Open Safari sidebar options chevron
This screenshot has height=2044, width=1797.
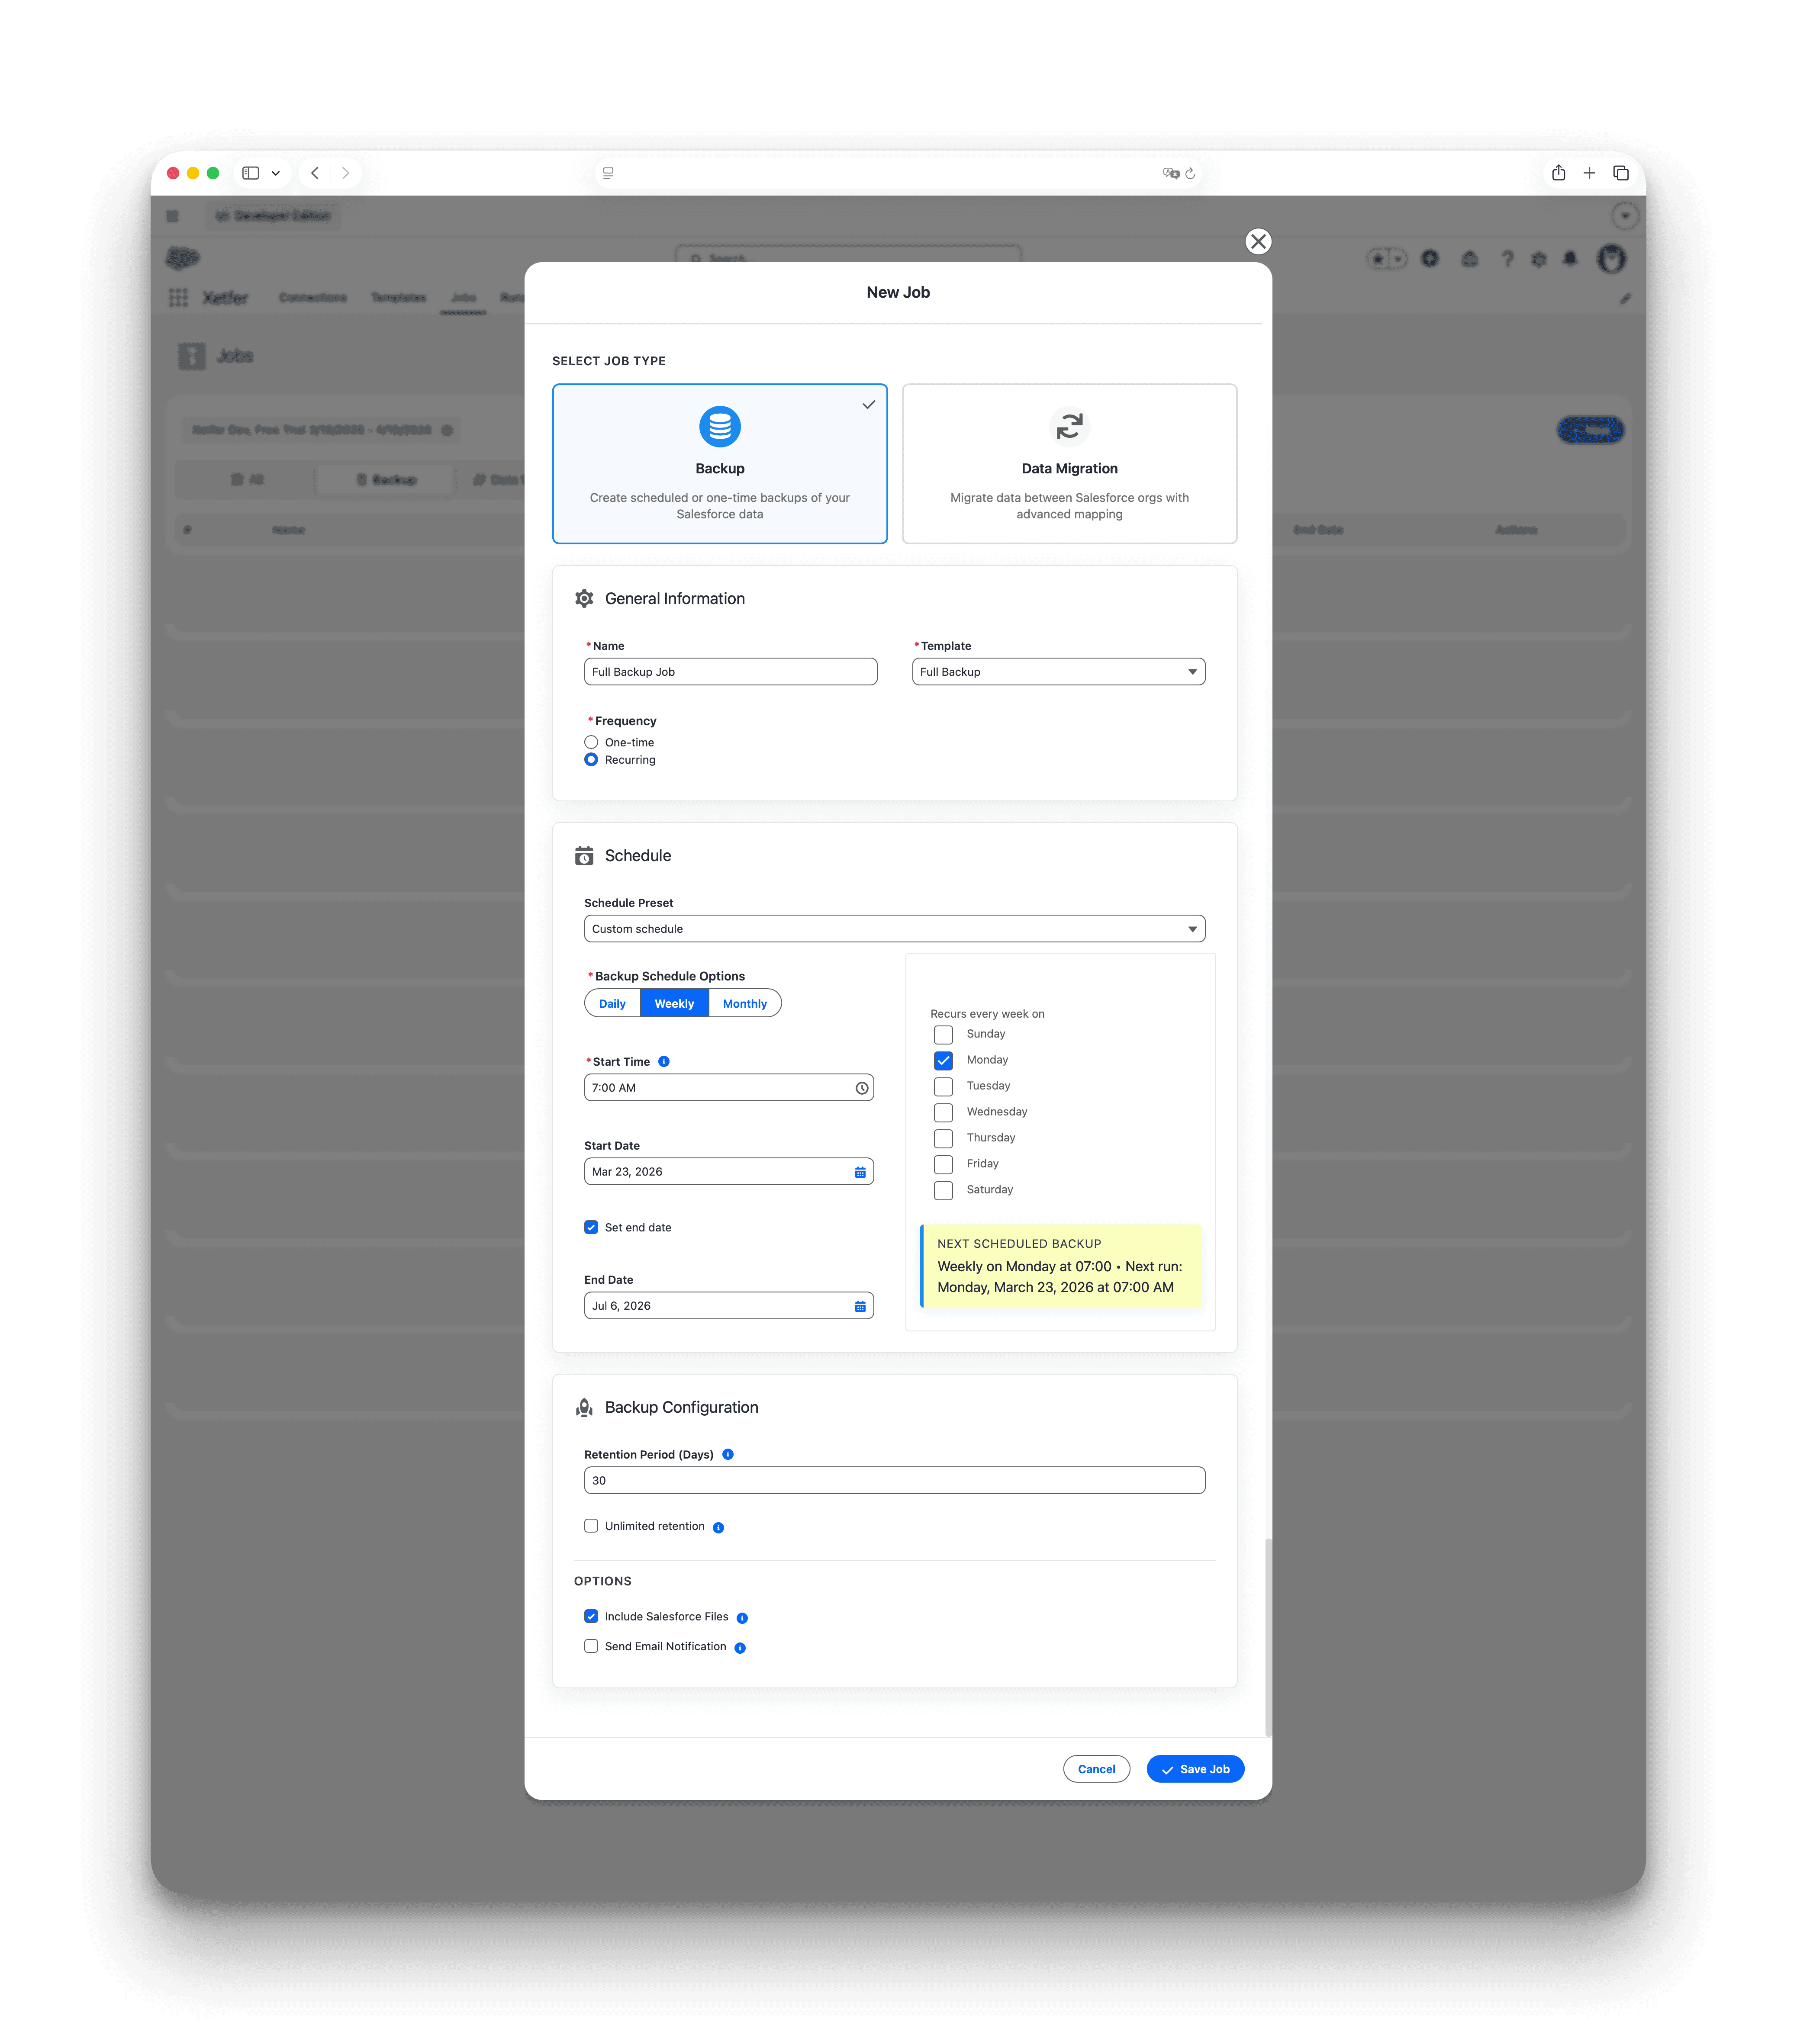(276, 173)
